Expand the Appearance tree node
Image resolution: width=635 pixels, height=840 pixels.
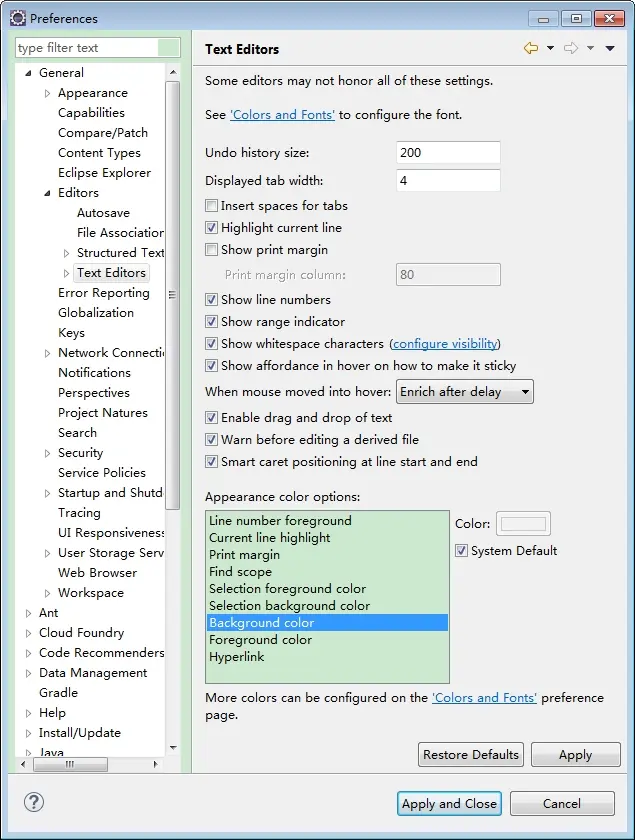pyautogui.click(x=47, y=93)
